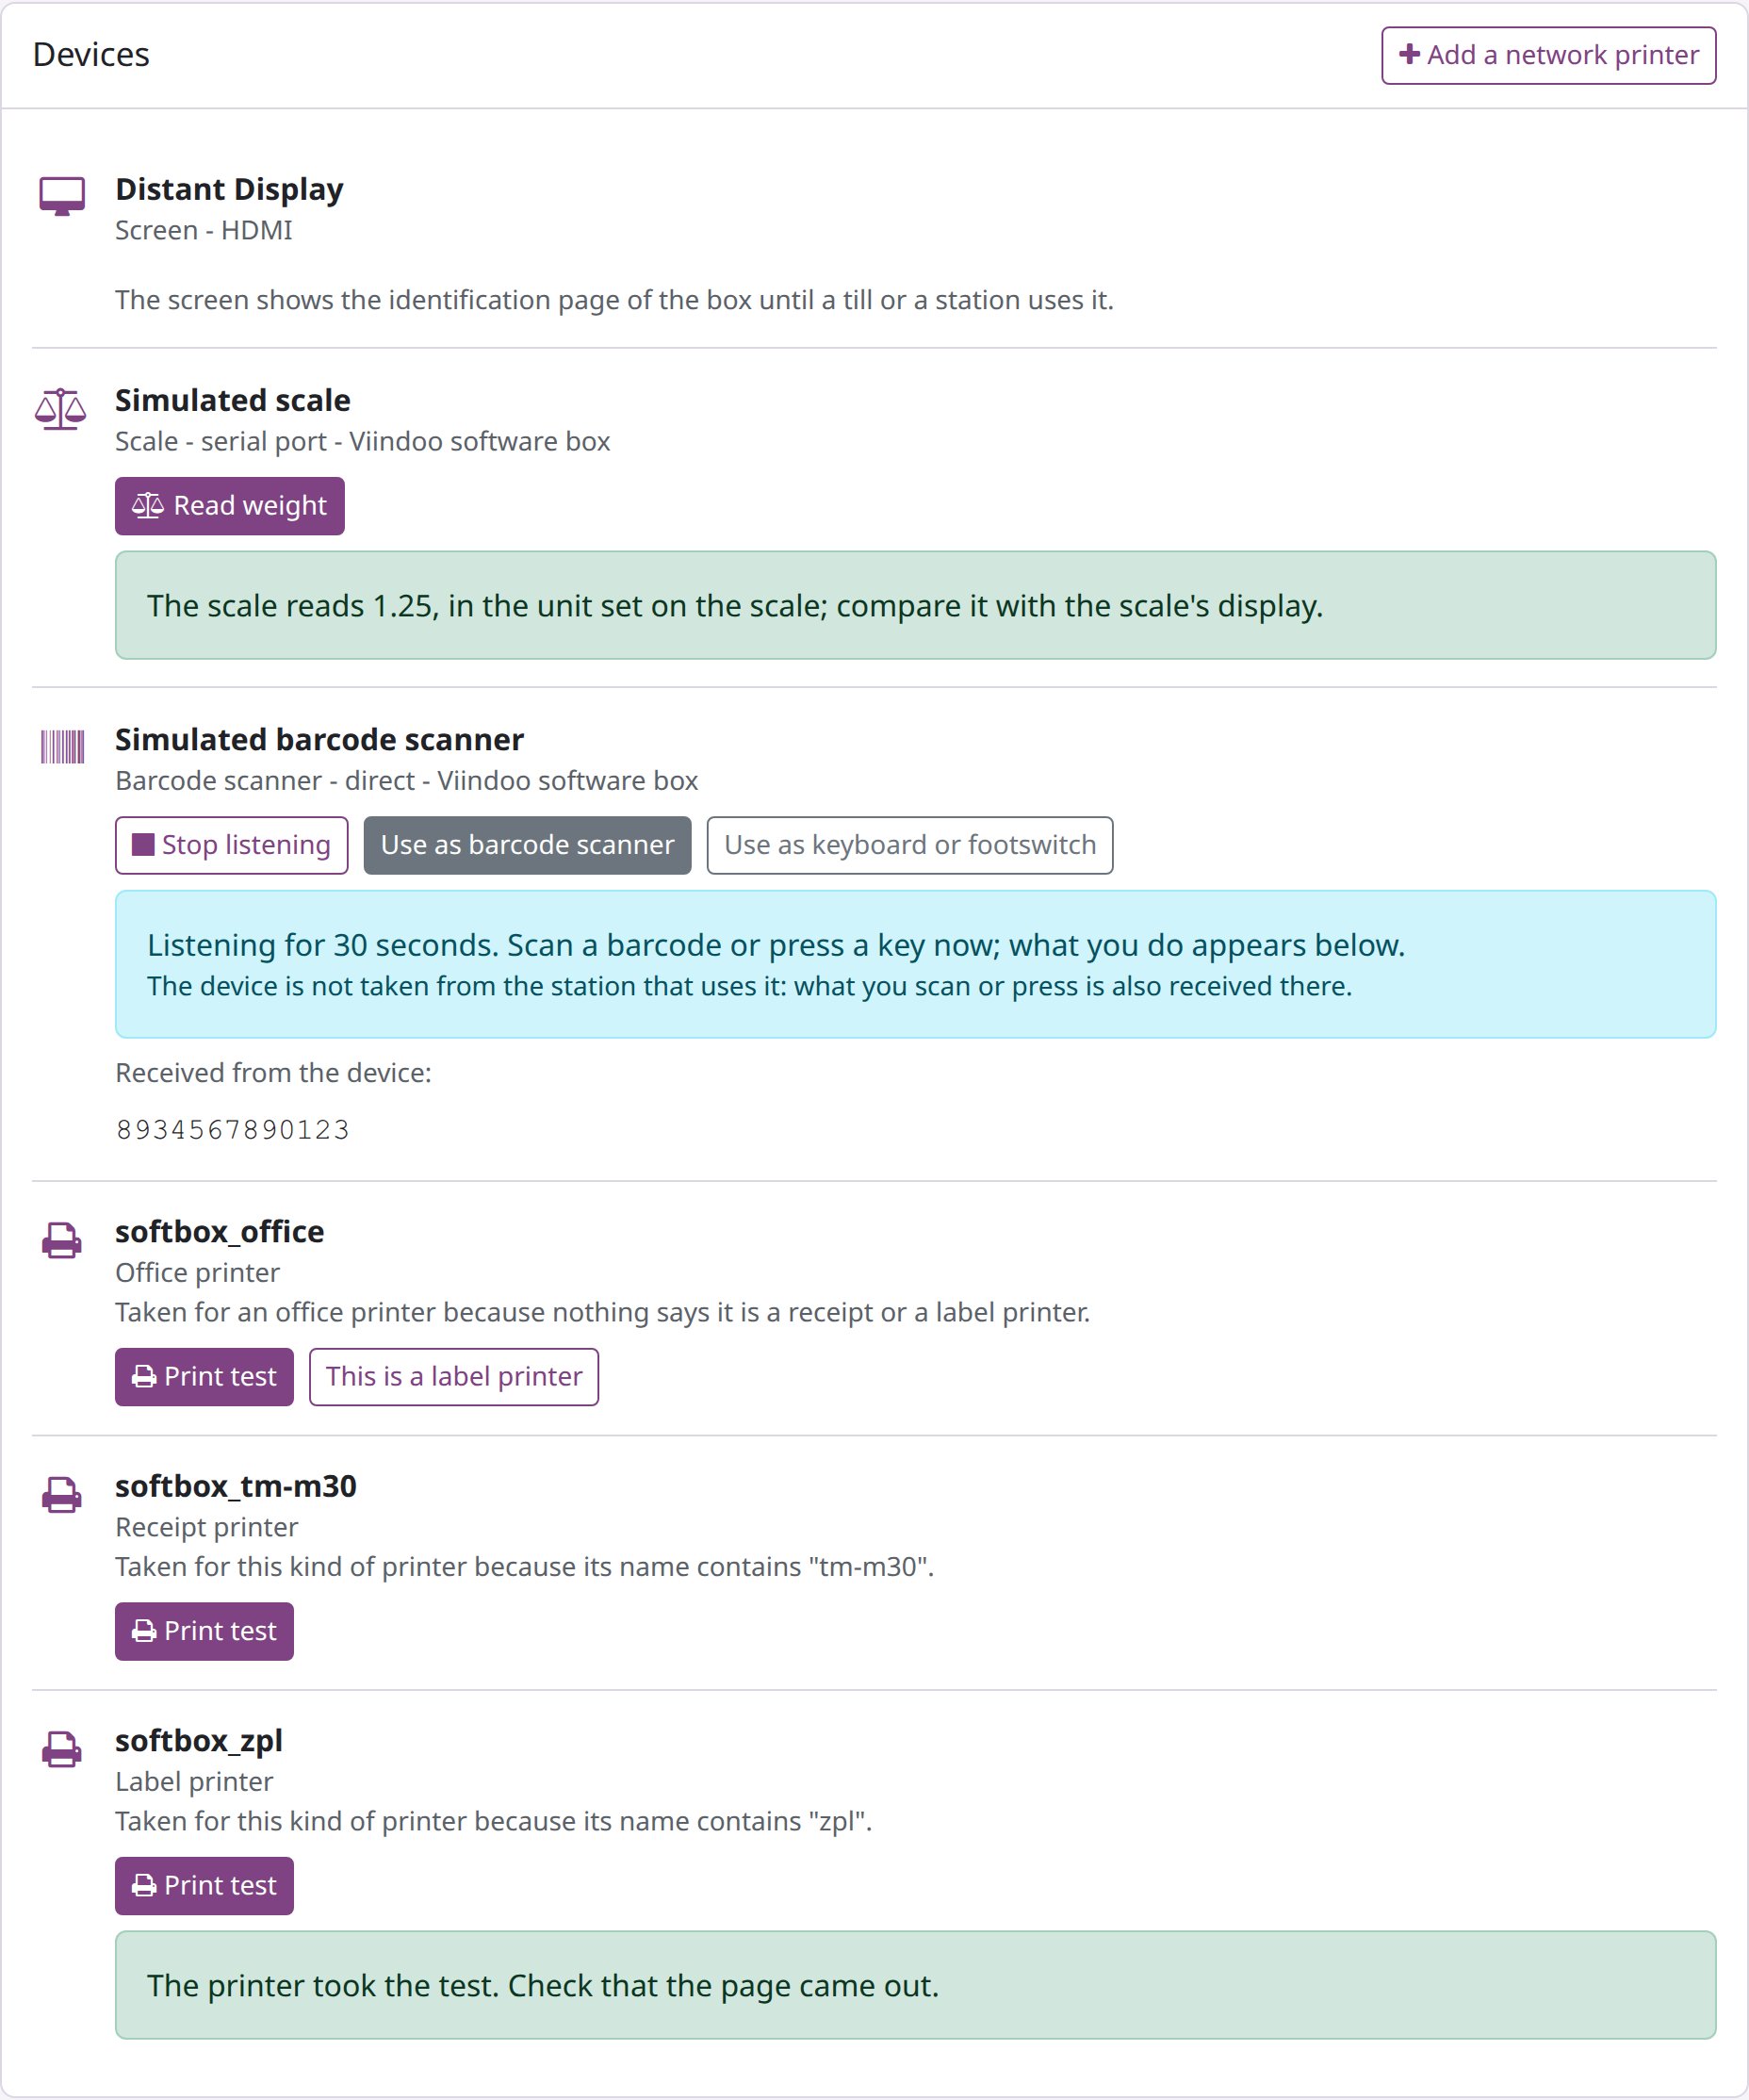Add a network printer
The height and width of the screenshot is (2100, 1749).
click(1549, 55)
